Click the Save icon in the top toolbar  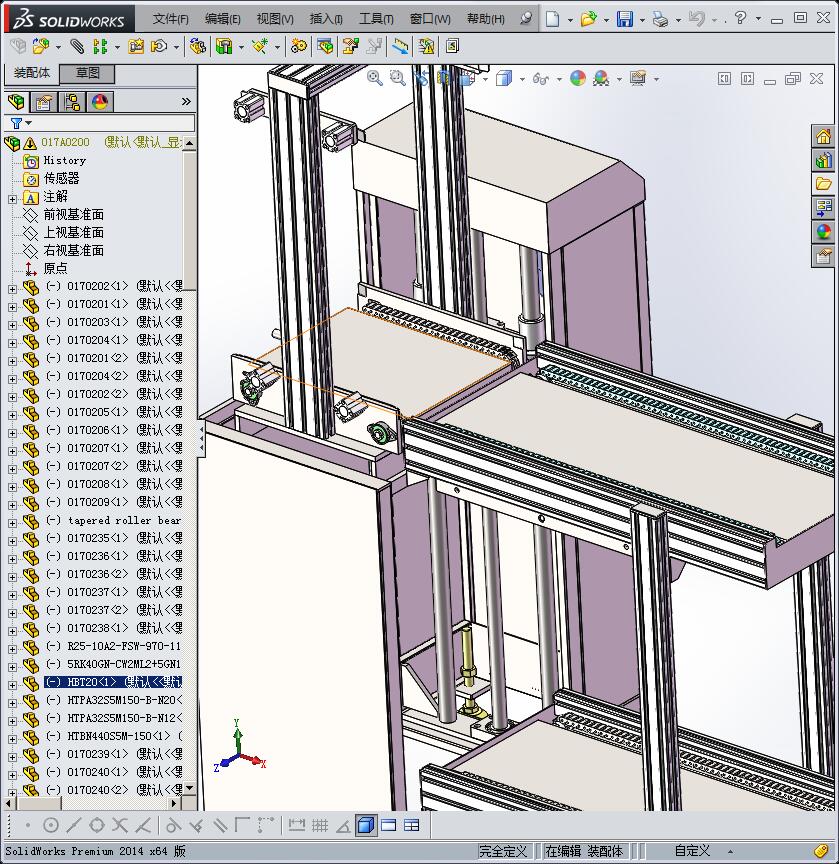pos(624,18)
